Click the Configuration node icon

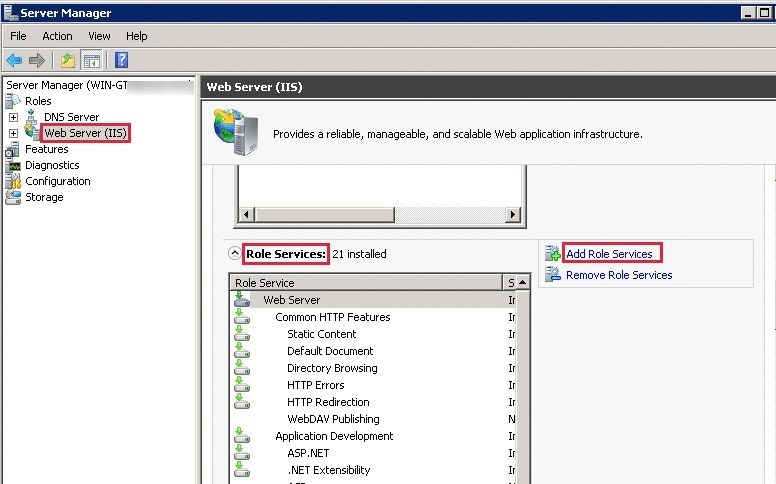(x=12, y=181)
